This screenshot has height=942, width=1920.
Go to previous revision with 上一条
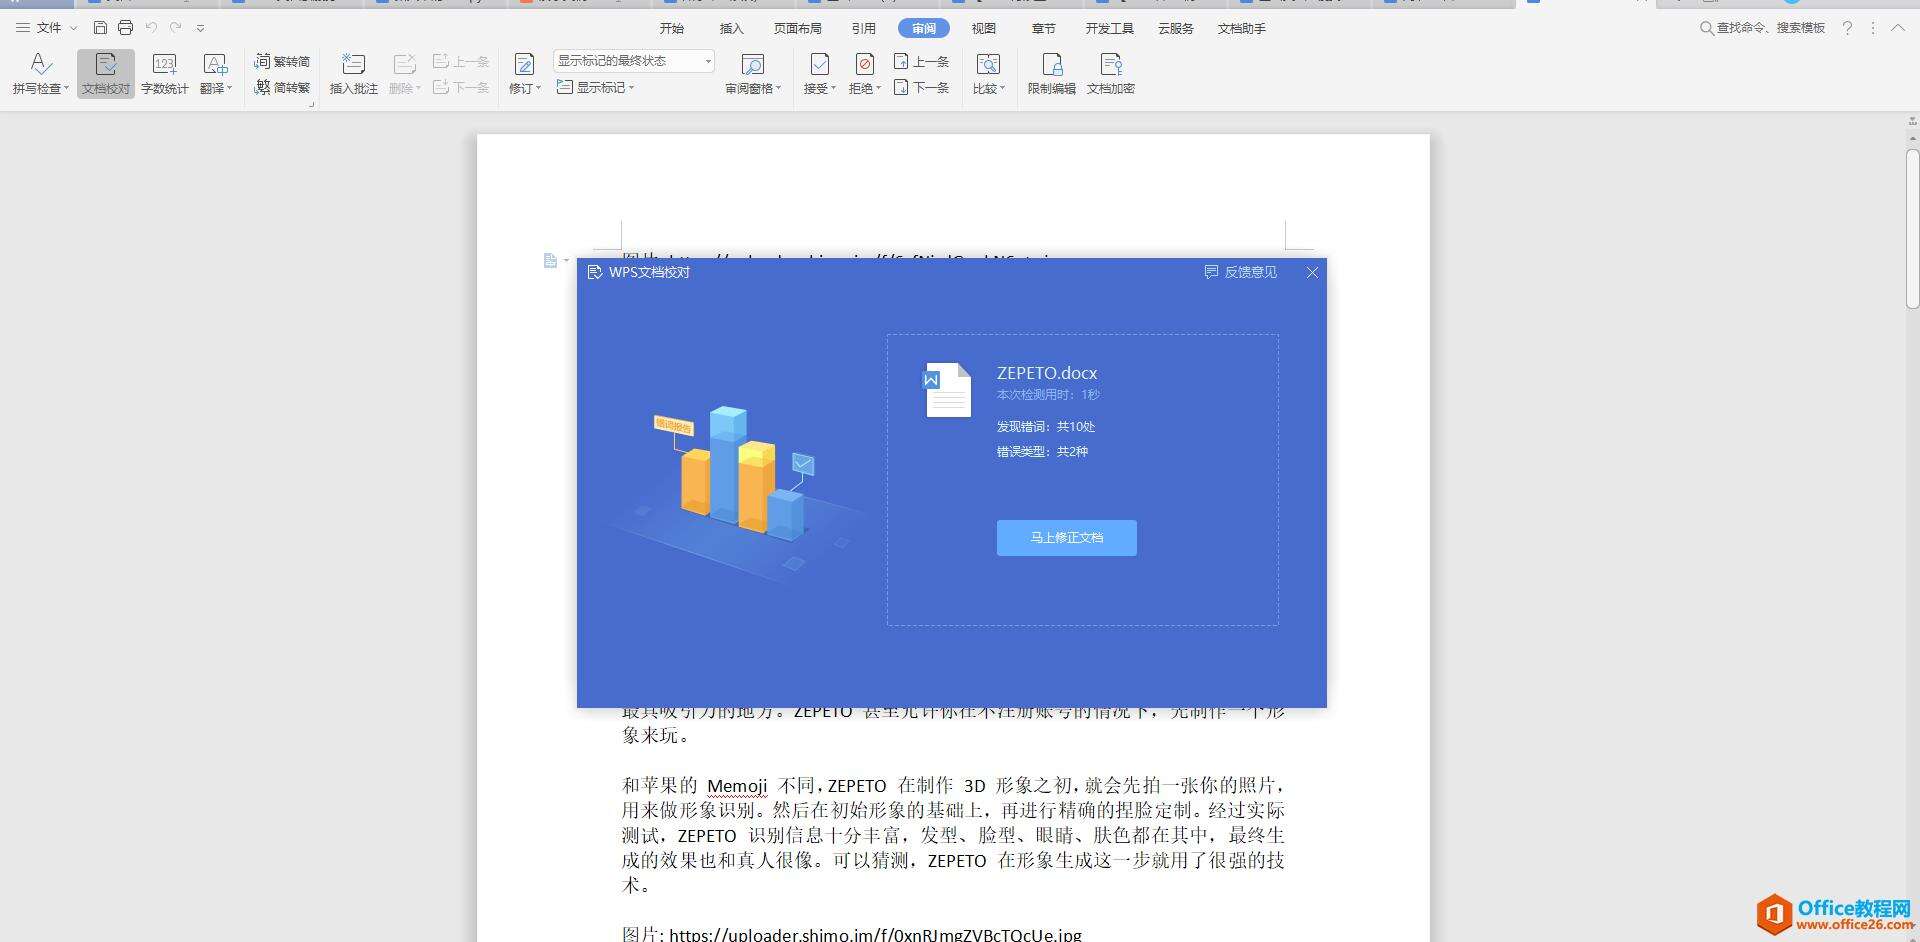[x=921, y=61]
